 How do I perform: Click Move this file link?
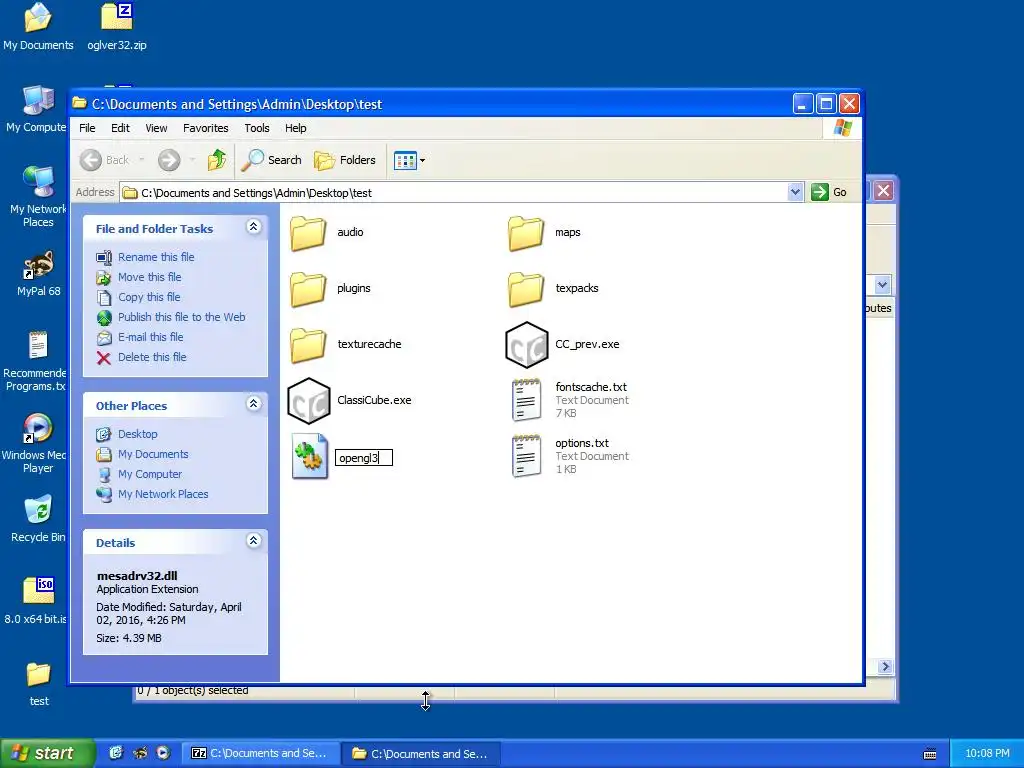[150, 278]
